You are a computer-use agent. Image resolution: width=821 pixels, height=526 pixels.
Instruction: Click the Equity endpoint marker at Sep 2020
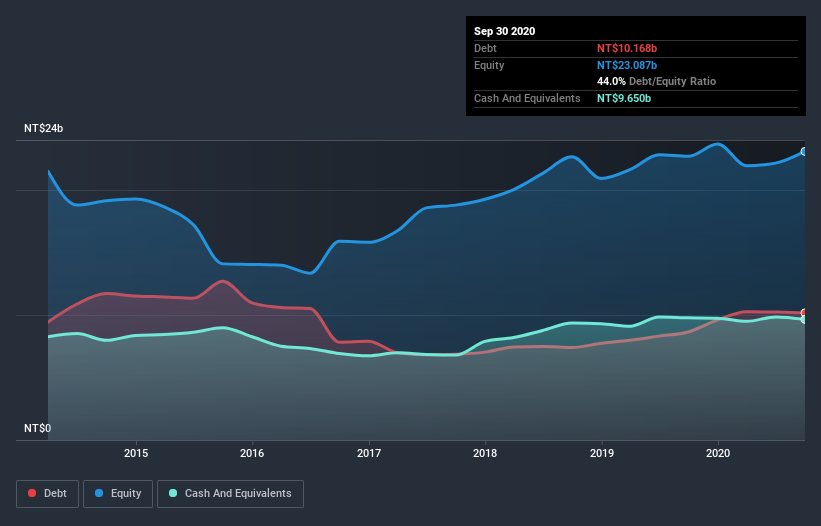tap(804, 152)
